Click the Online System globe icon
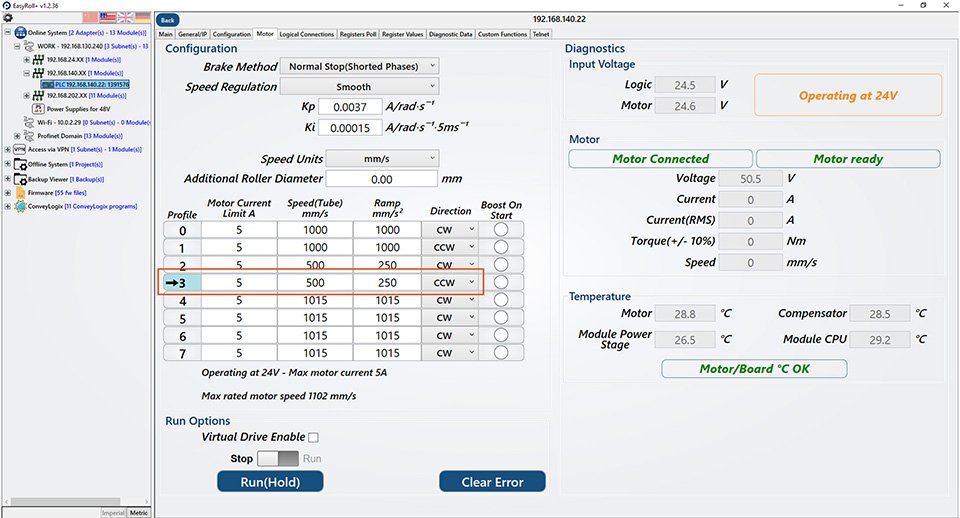The image size is (960, 518). pyautogui.click(x=20, y=33)
